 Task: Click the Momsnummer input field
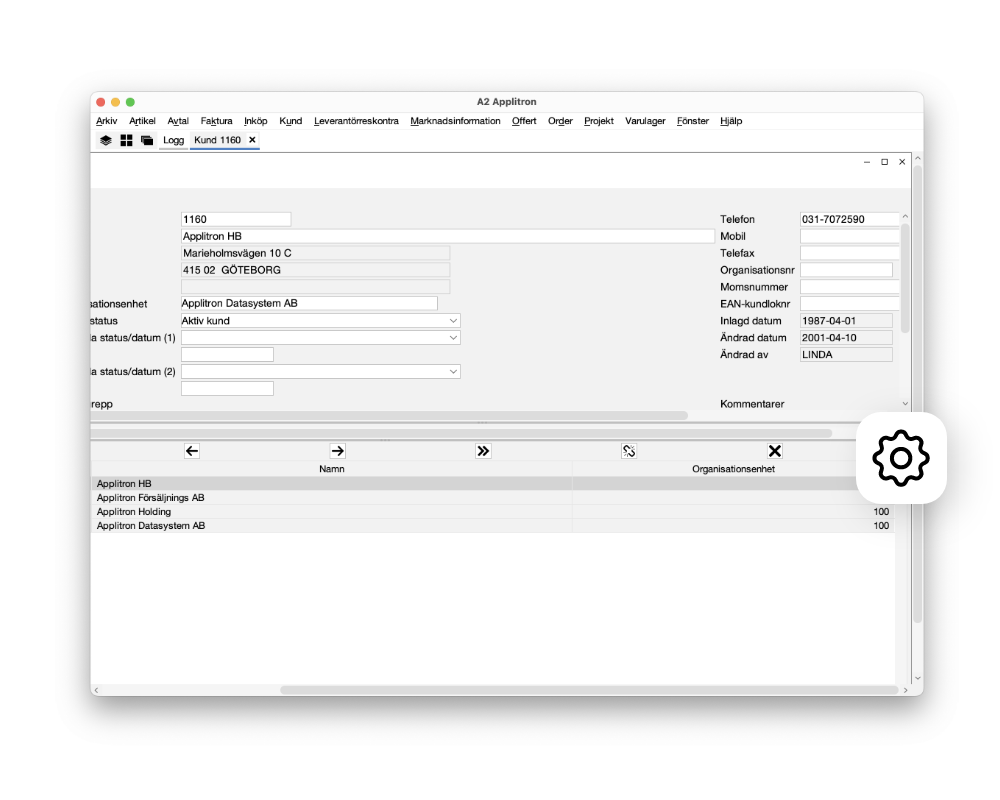[849, 287]
